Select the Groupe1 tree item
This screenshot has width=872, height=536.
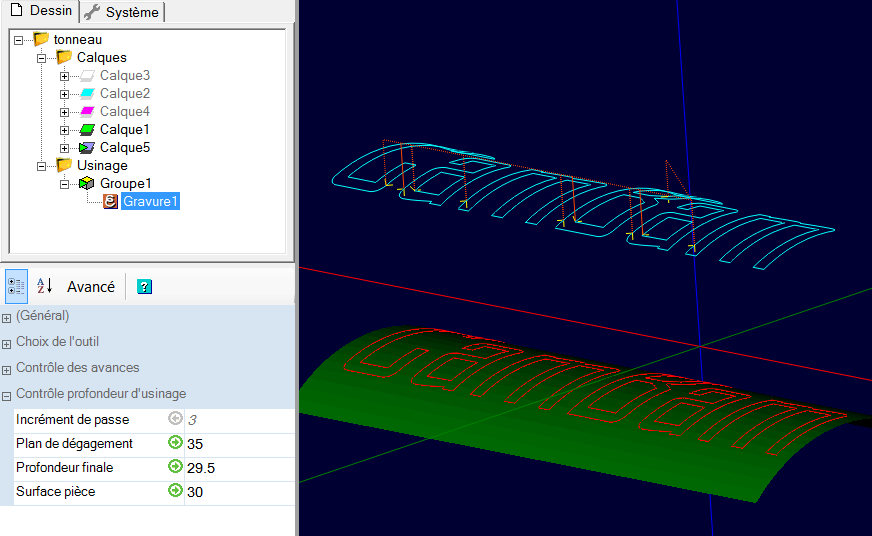126,183
